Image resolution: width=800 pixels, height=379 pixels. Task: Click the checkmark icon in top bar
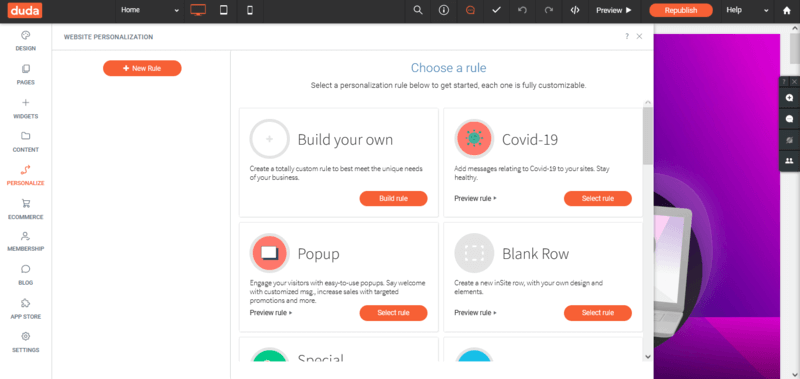tap(496, 10)
